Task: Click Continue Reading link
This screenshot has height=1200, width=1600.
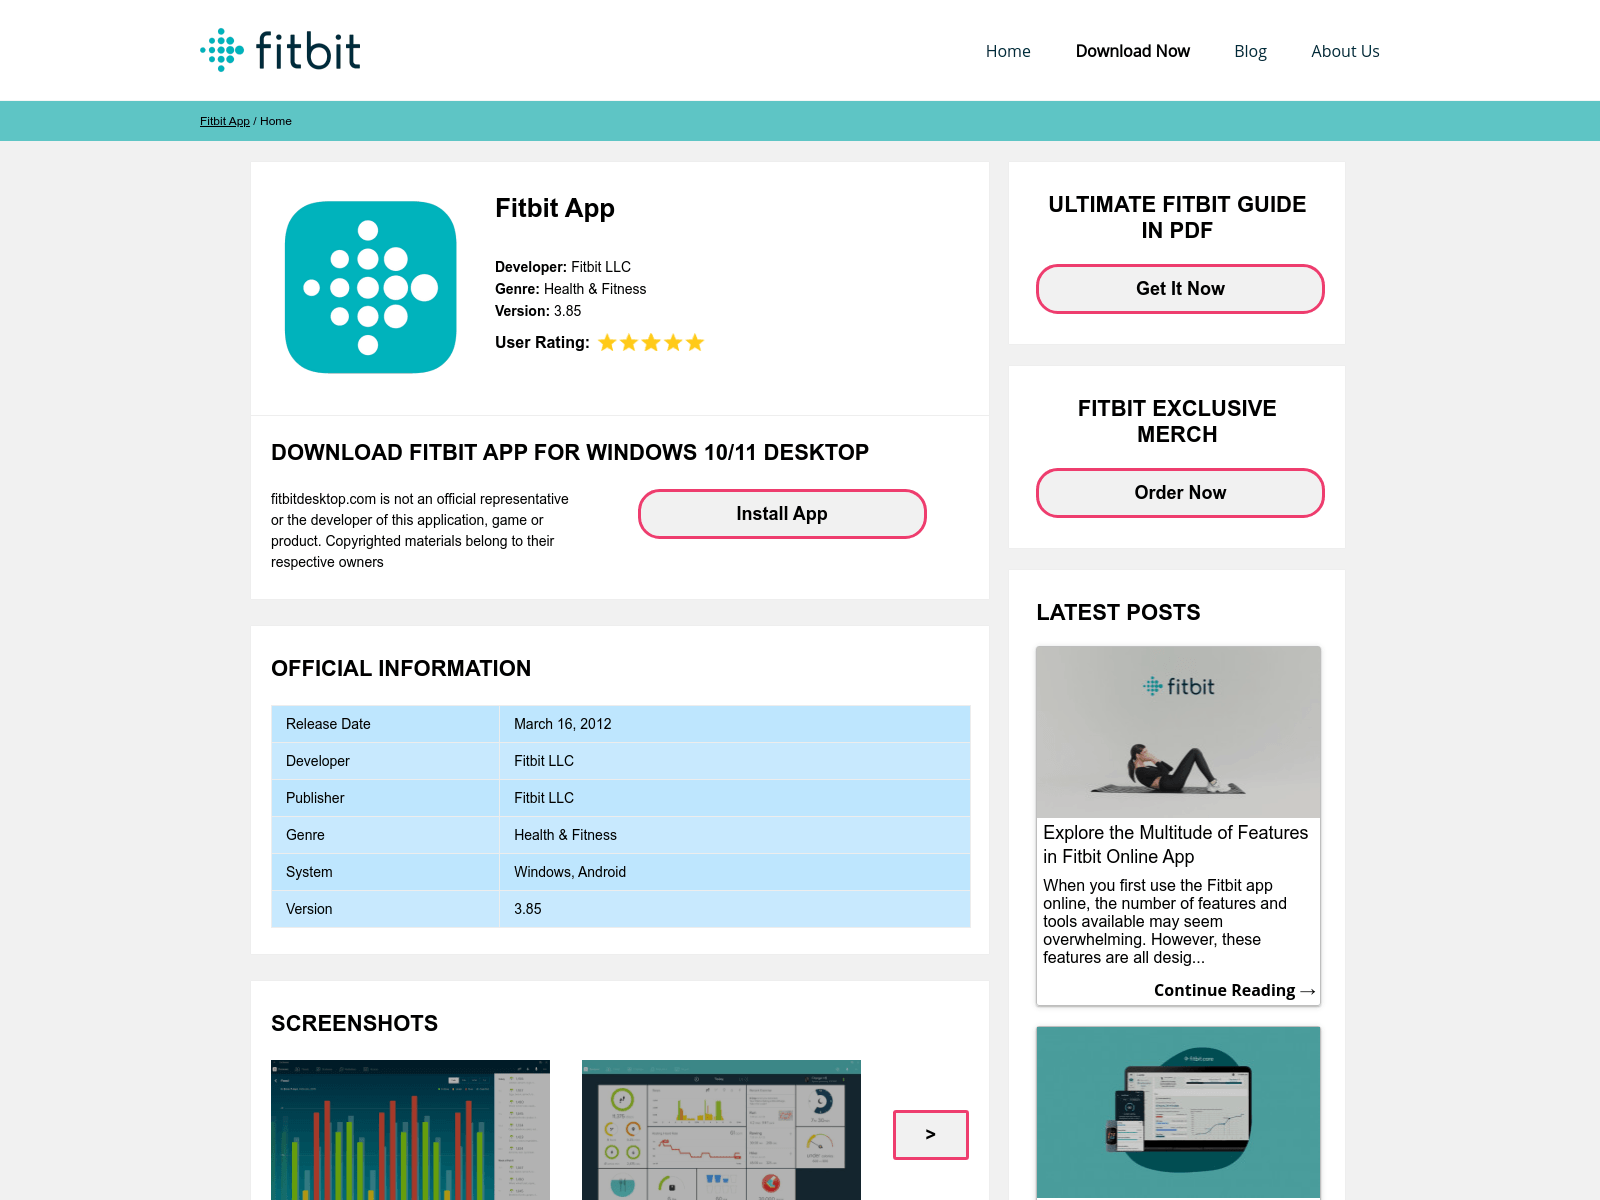Action: point(1234,990)
